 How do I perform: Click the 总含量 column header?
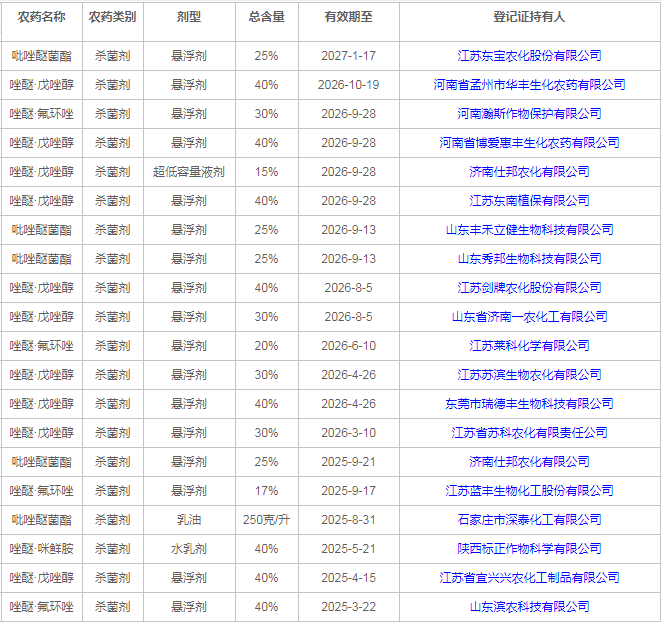point(266,17)
